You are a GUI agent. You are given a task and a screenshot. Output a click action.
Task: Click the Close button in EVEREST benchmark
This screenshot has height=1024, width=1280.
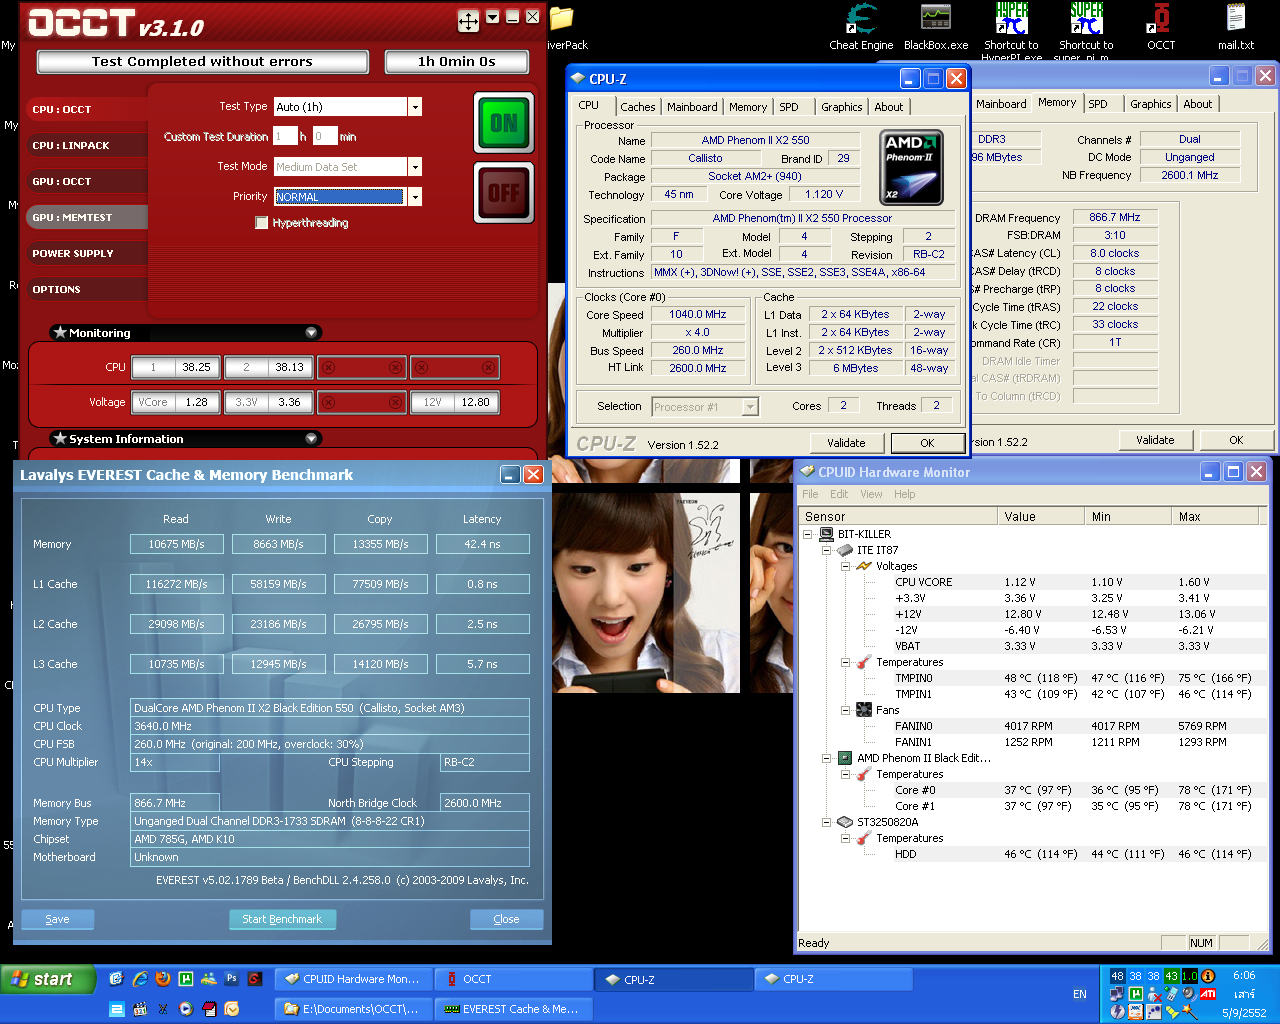[x=506, y=919]
